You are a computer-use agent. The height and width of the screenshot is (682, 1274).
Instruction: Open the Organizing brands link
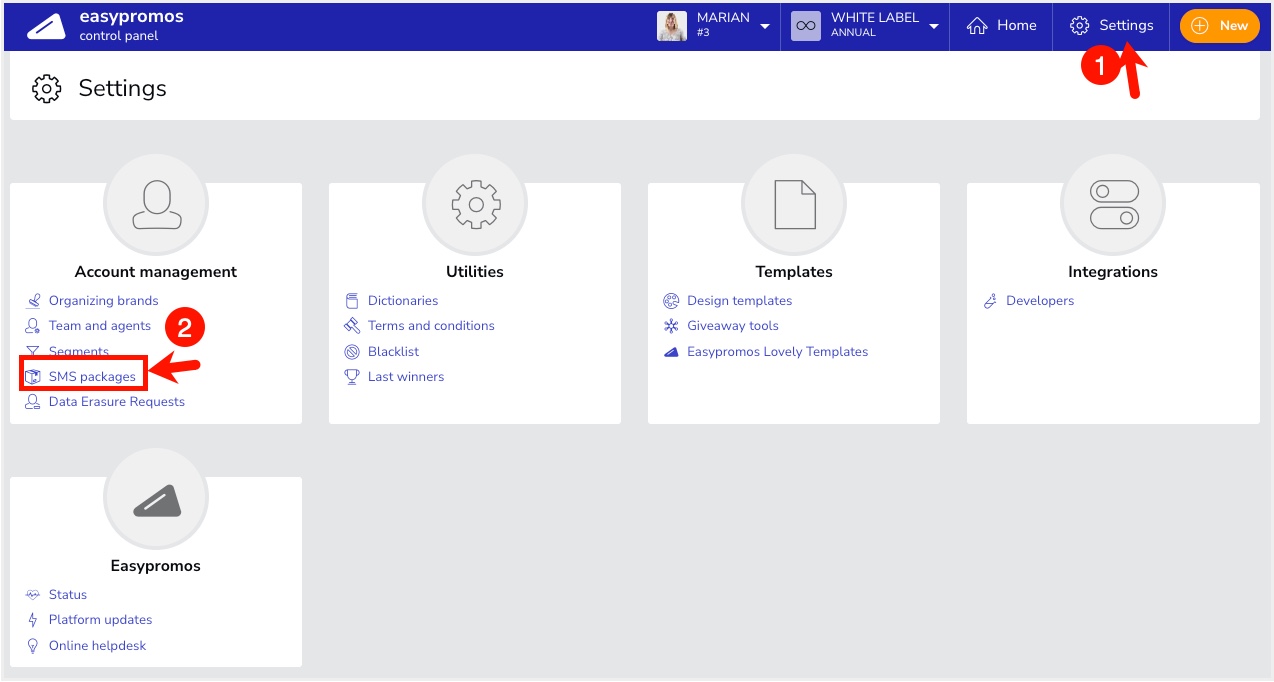point(103,301)
